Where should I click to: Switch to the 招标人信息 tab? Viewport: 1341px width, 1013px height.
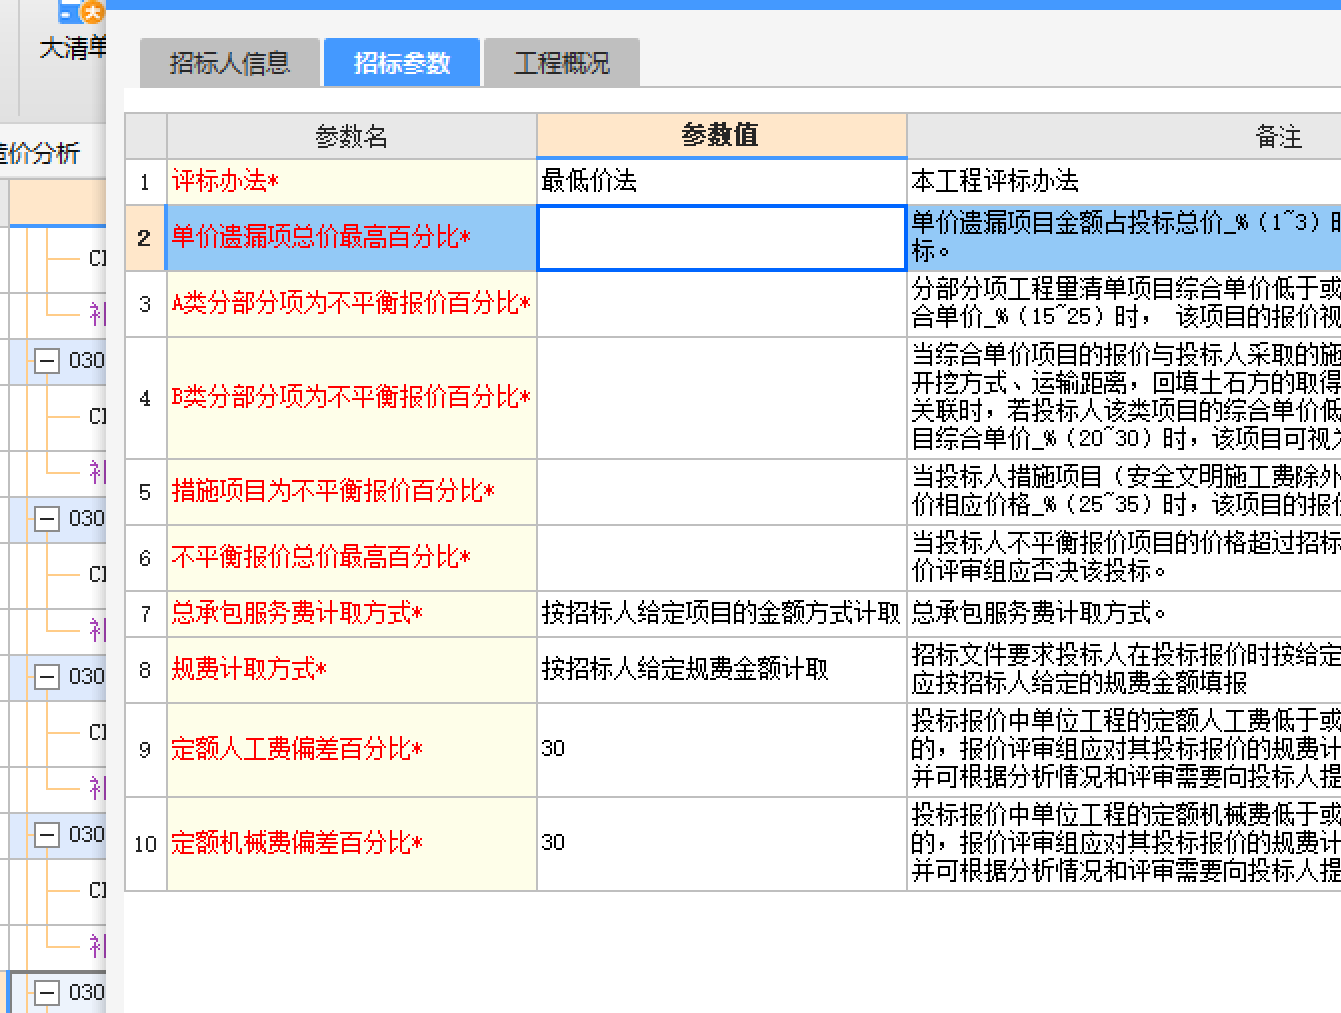(230, 63)
